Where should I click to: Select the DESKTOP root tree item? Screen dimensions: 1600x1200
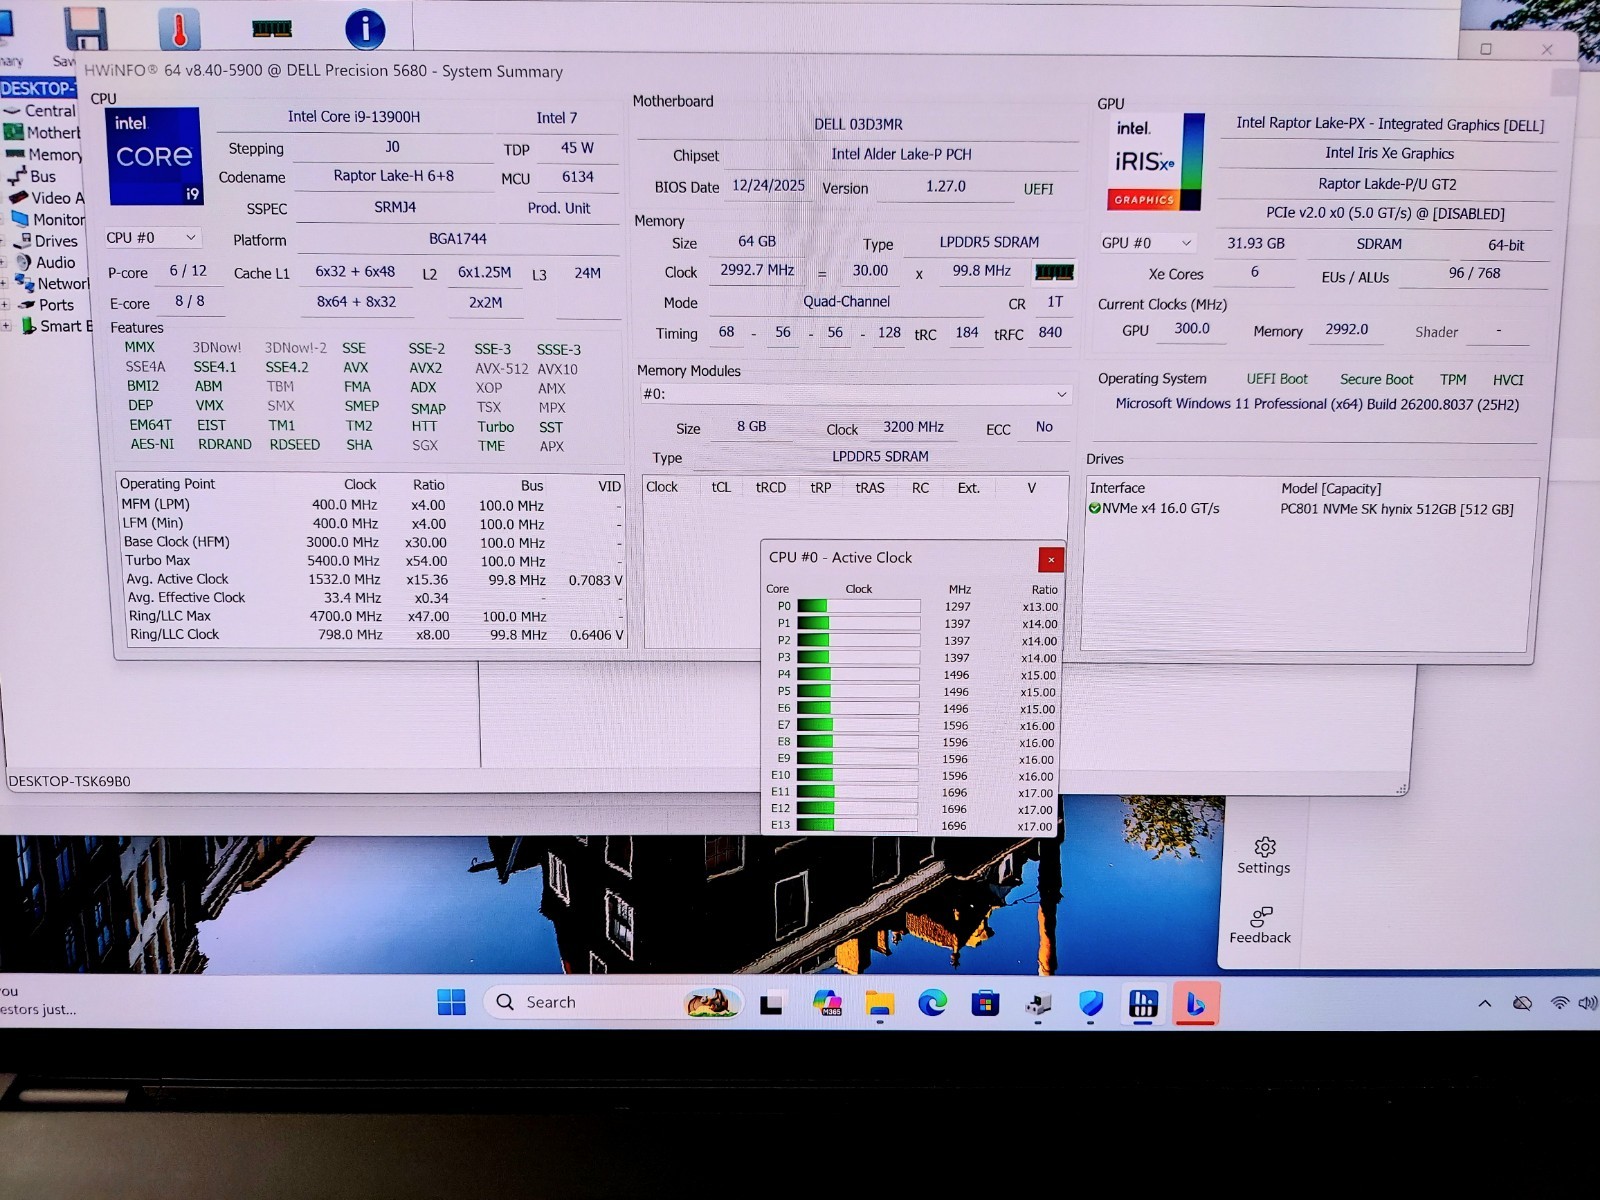click(x=38, y=88)
